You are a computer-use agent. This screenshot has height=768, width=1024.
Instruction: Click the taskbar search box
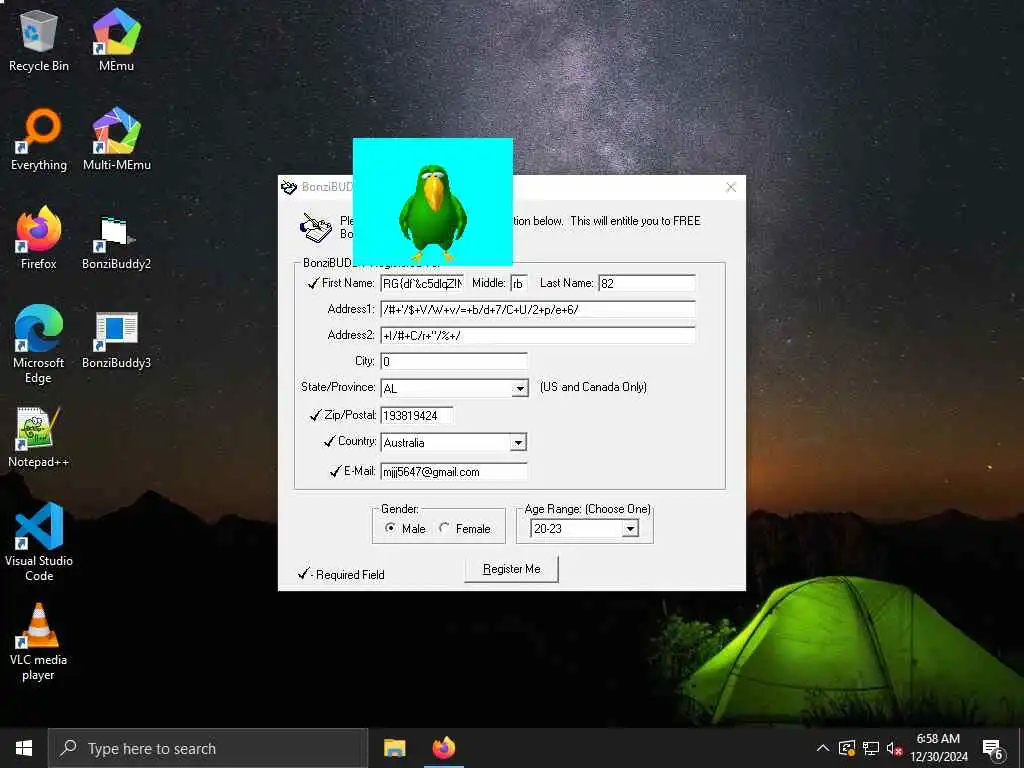click(x=208, y=748)
